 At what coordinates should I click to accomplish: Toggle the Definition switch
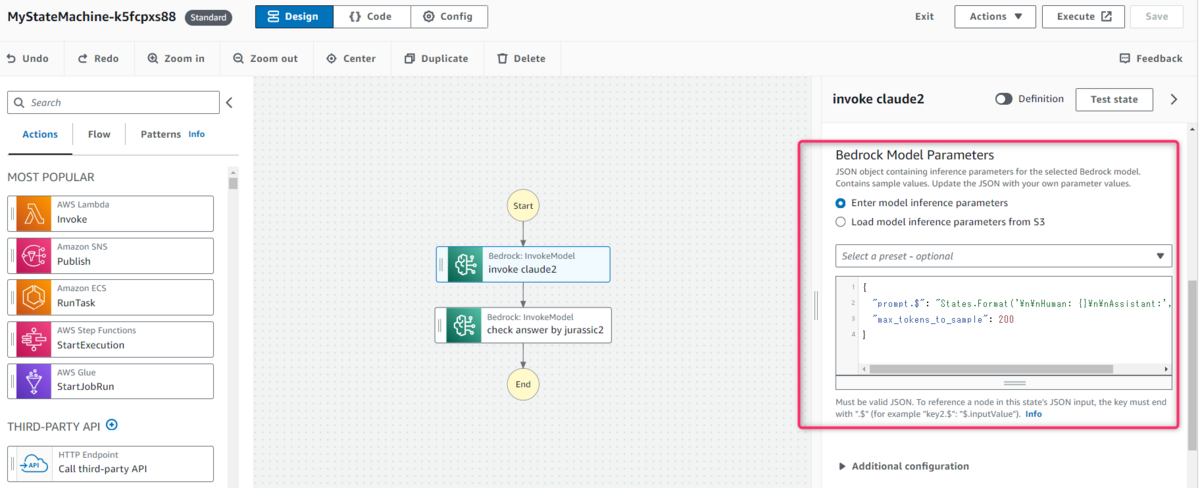tap(1004, 99)
